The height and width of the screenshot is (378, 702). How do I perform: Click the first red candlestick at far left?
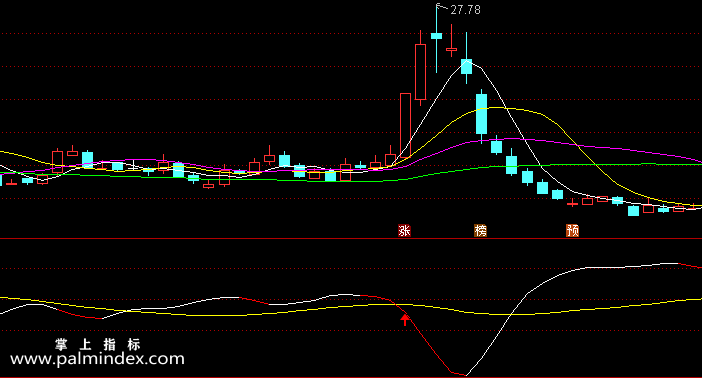[x=11, y=183]
